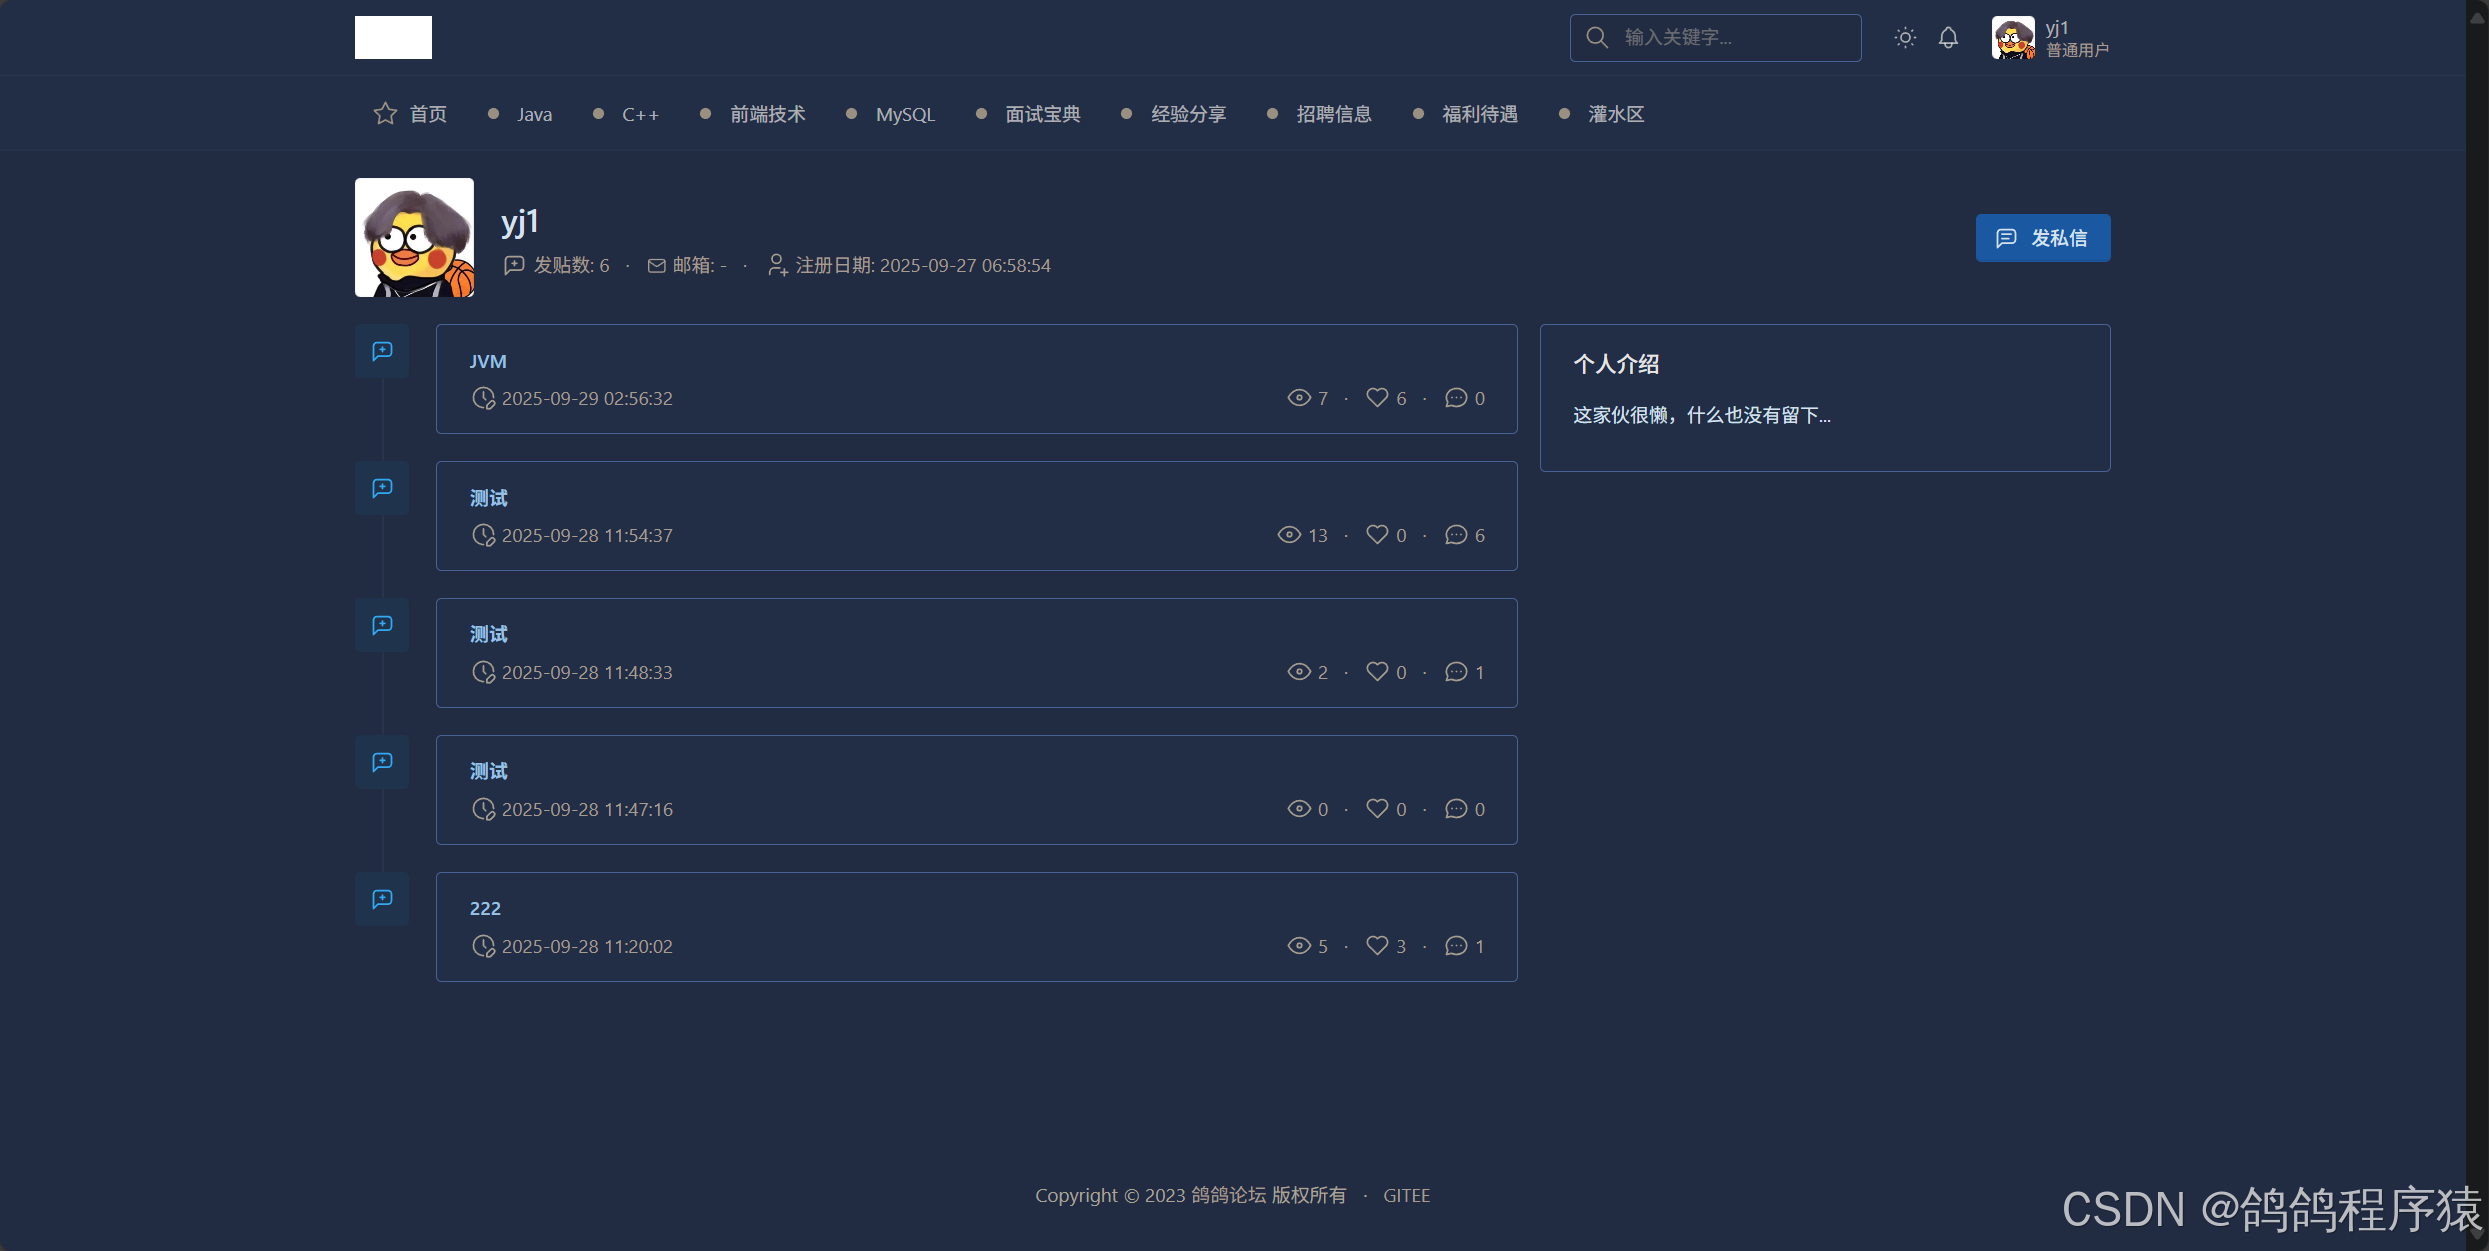Select the 灌水区 board

coord(1615,115)
